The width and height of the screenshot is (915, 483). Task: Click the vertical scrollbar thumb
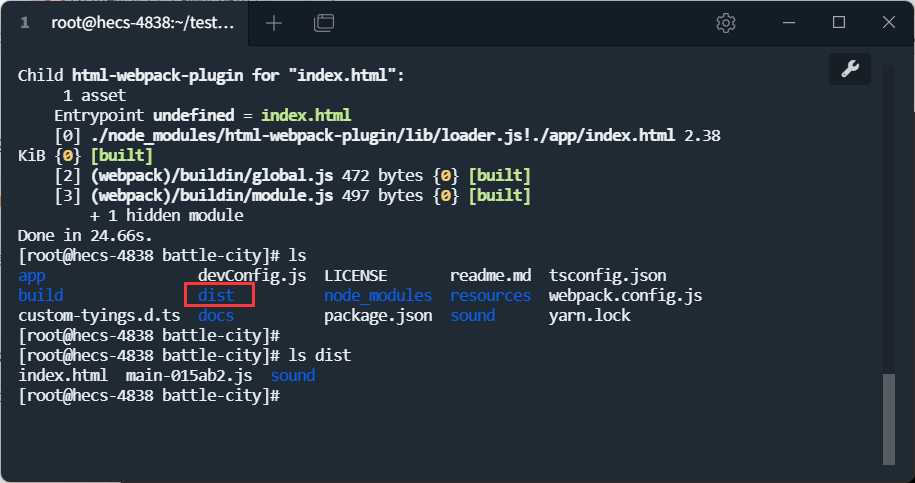(x=888, y=420)
